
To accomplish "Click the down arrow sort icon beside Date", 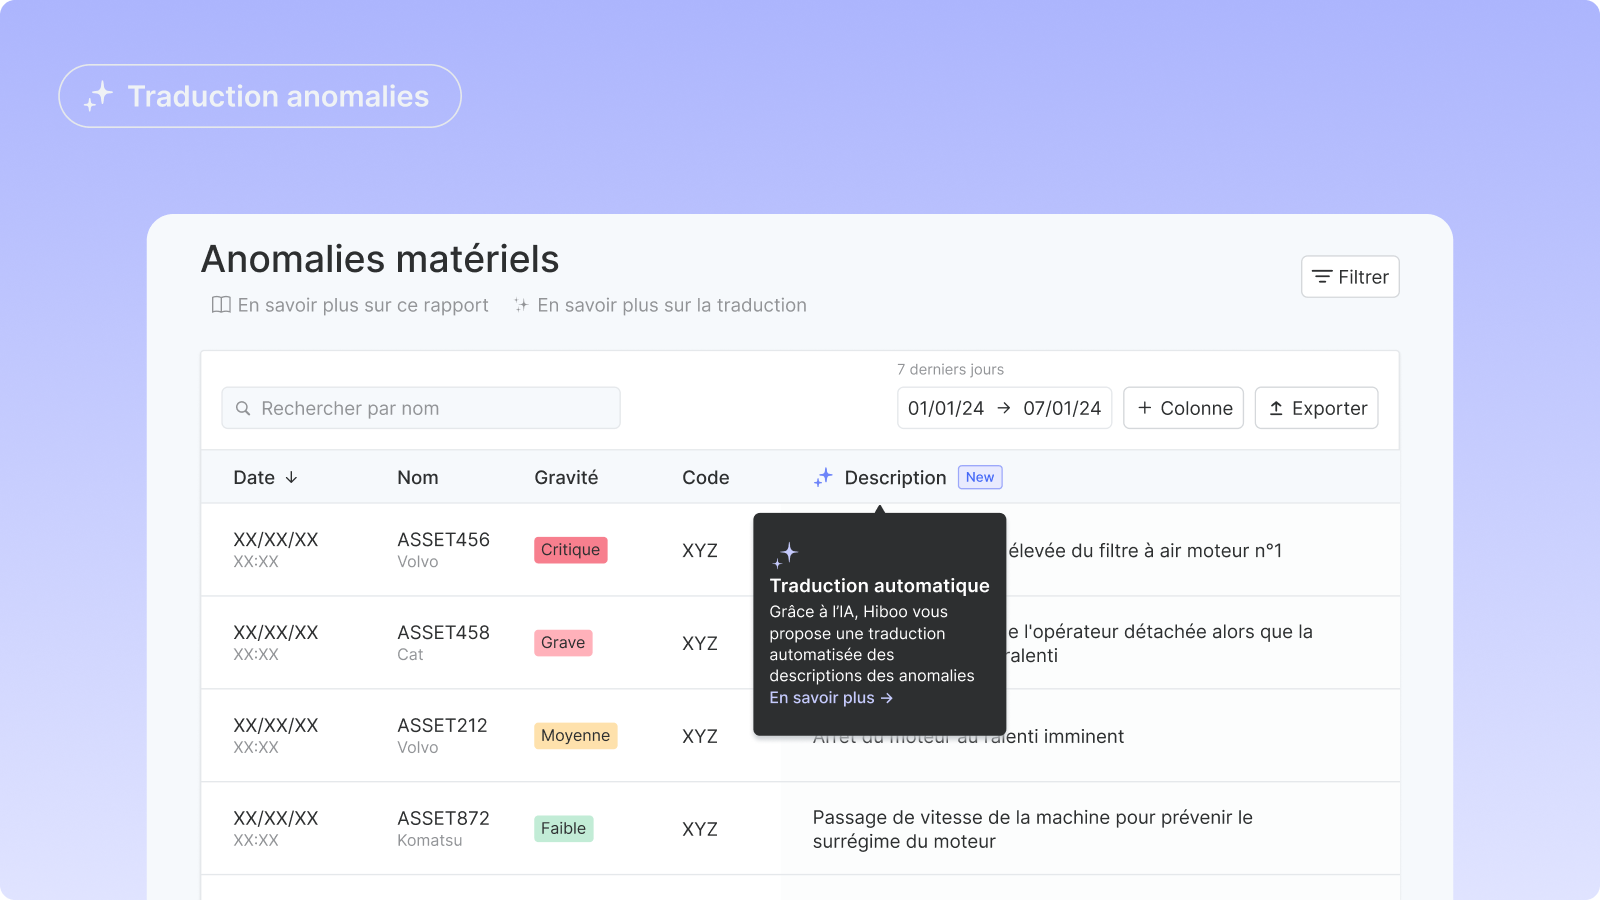I will click(x=291, y=478).
